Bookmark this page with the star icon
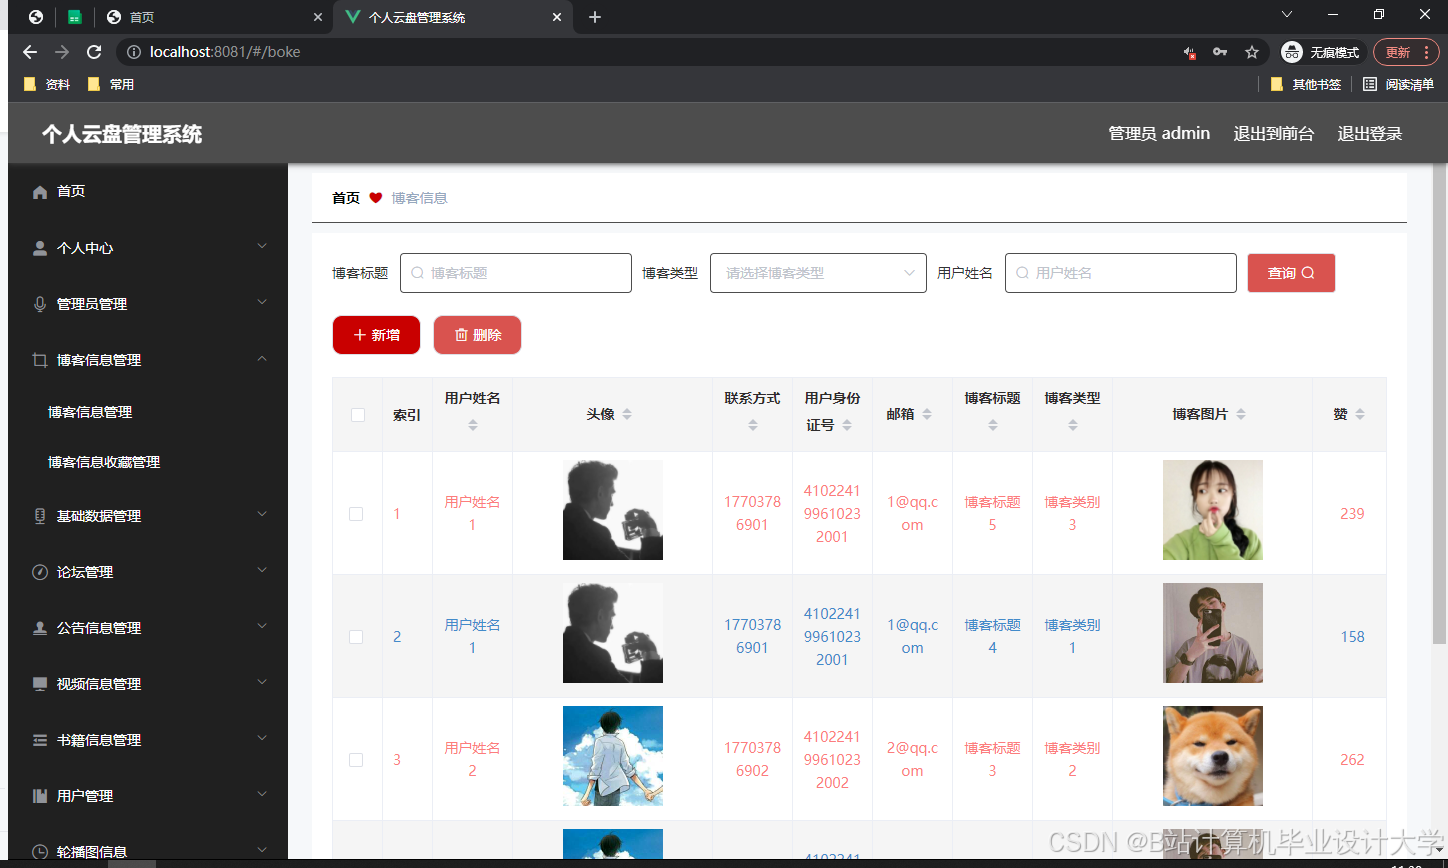1448x868 pixels. (1251, 52)
